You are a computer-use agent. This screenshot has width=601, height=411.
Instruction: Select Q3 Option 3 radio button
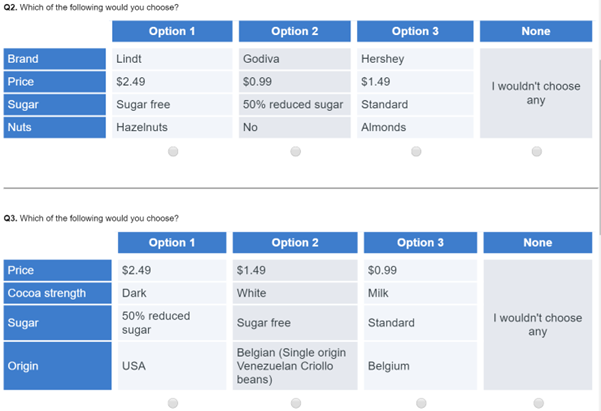(421, 403)
